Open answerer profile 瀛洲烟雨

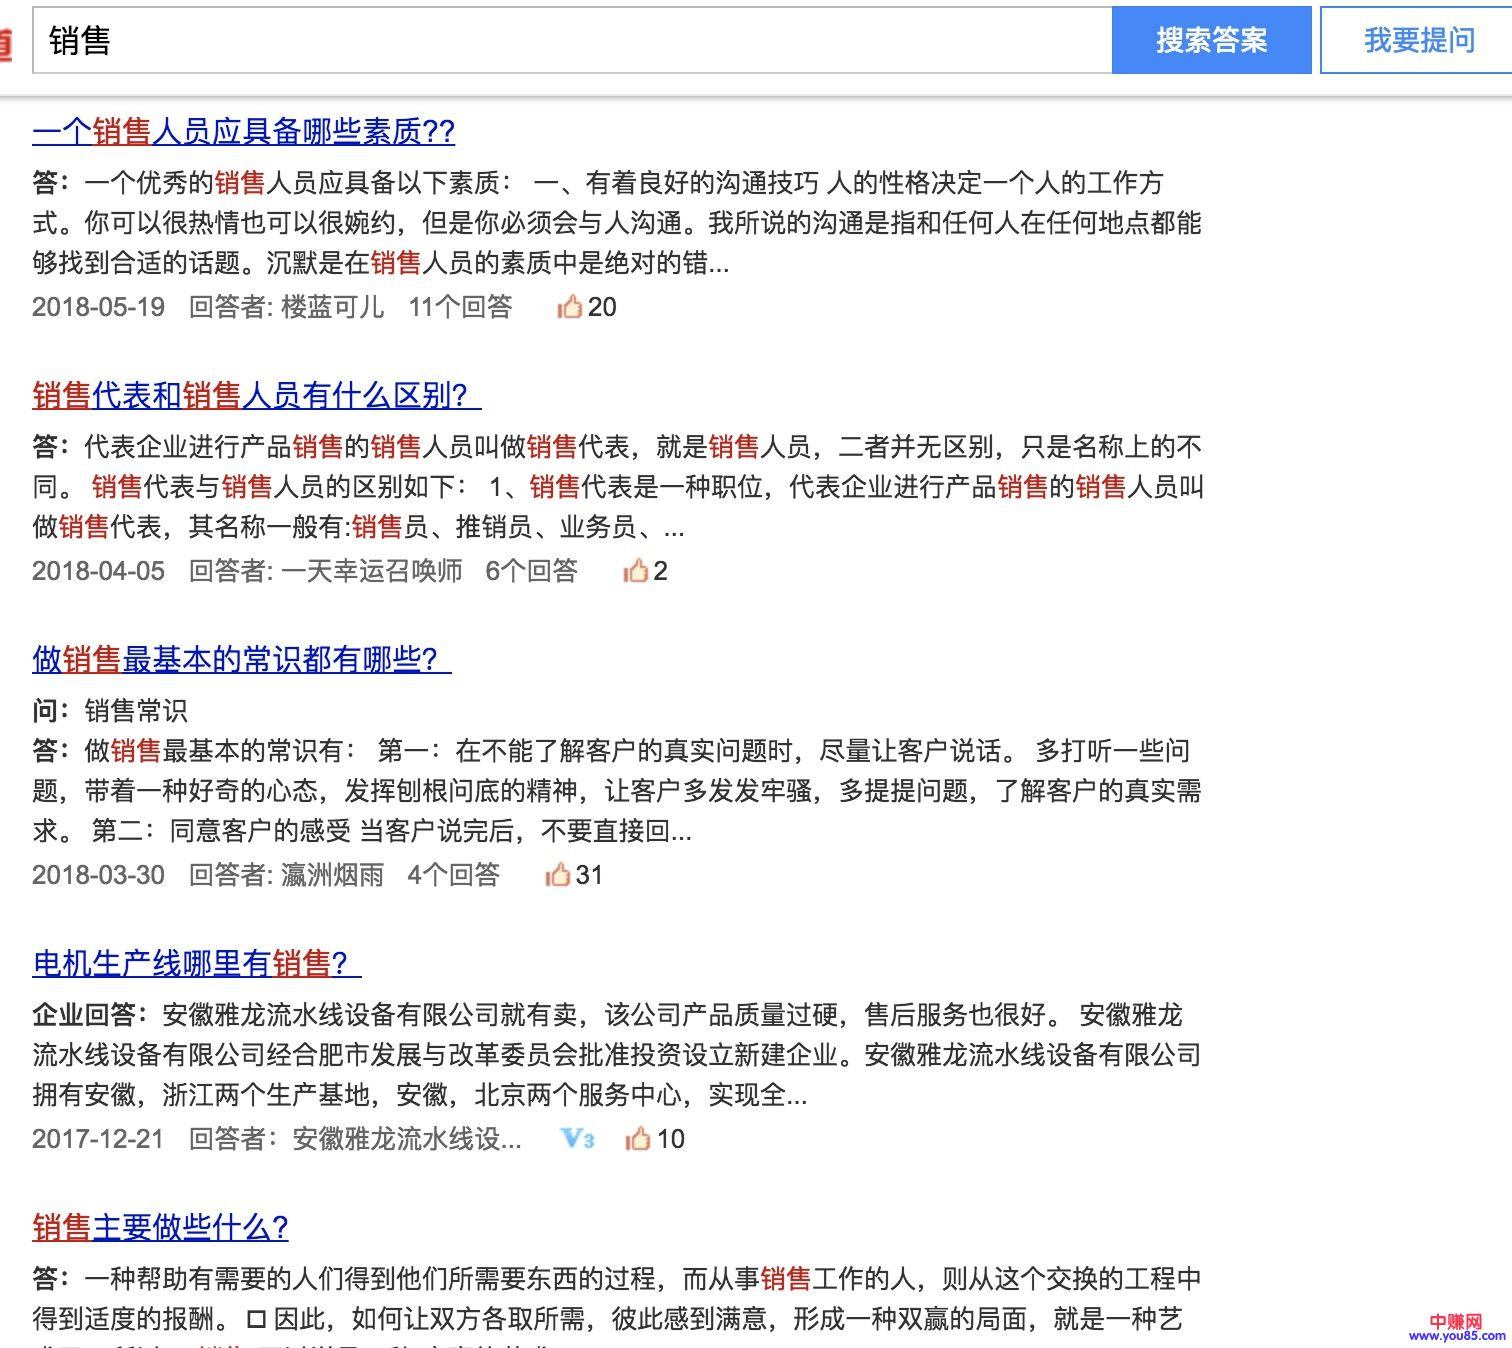coord(332,875)
